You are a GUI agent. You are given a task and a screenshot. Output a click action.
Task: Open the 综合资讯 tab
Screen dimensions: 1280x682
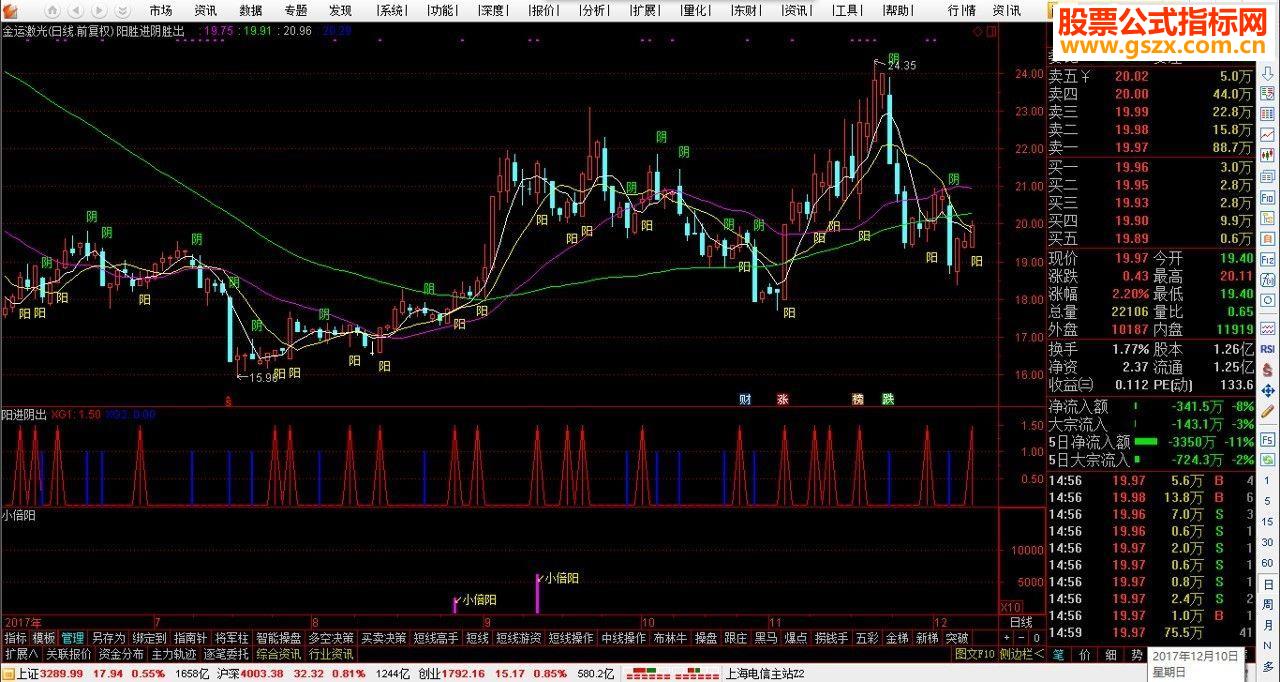tap(279, 654)
